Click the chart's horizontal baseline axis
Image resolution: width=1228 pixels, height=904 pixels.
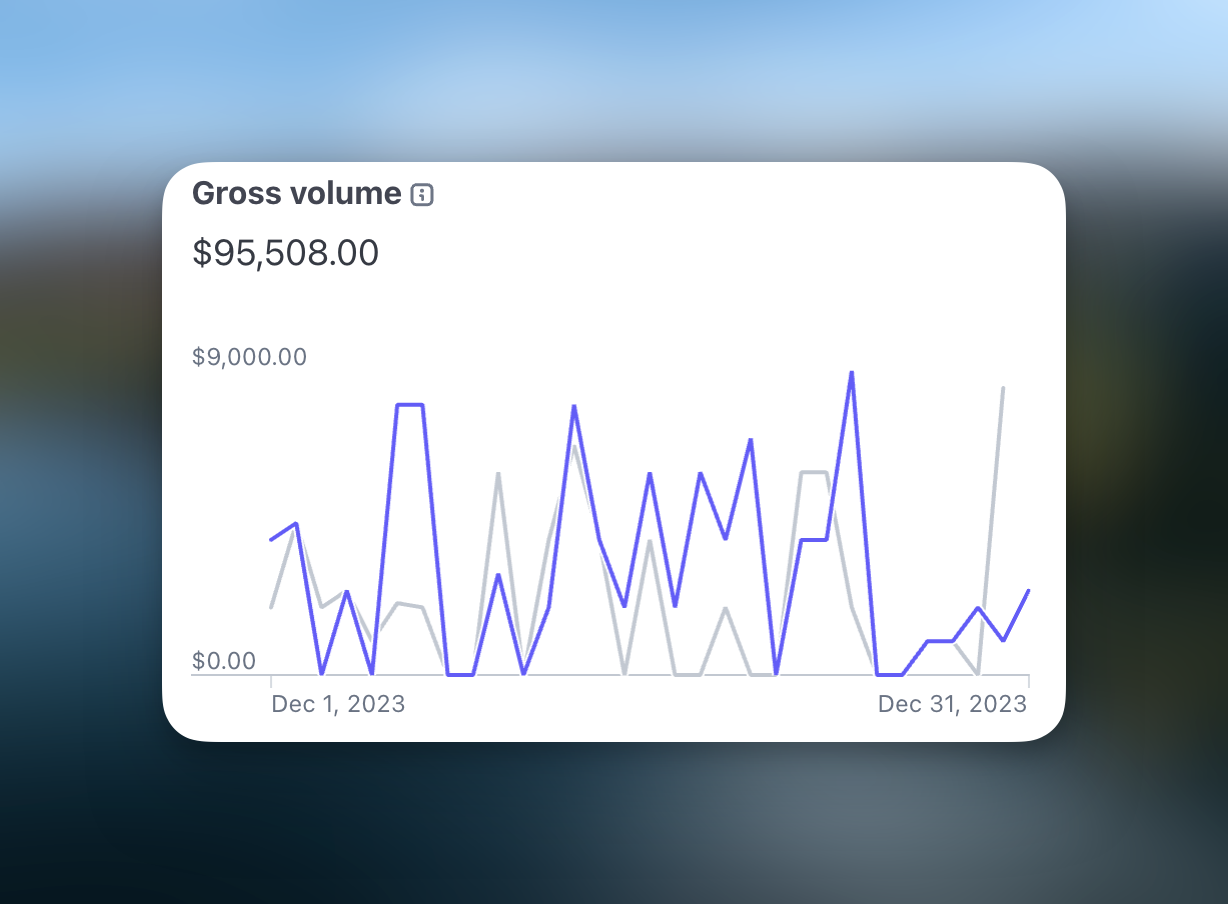tap(610, 675)
